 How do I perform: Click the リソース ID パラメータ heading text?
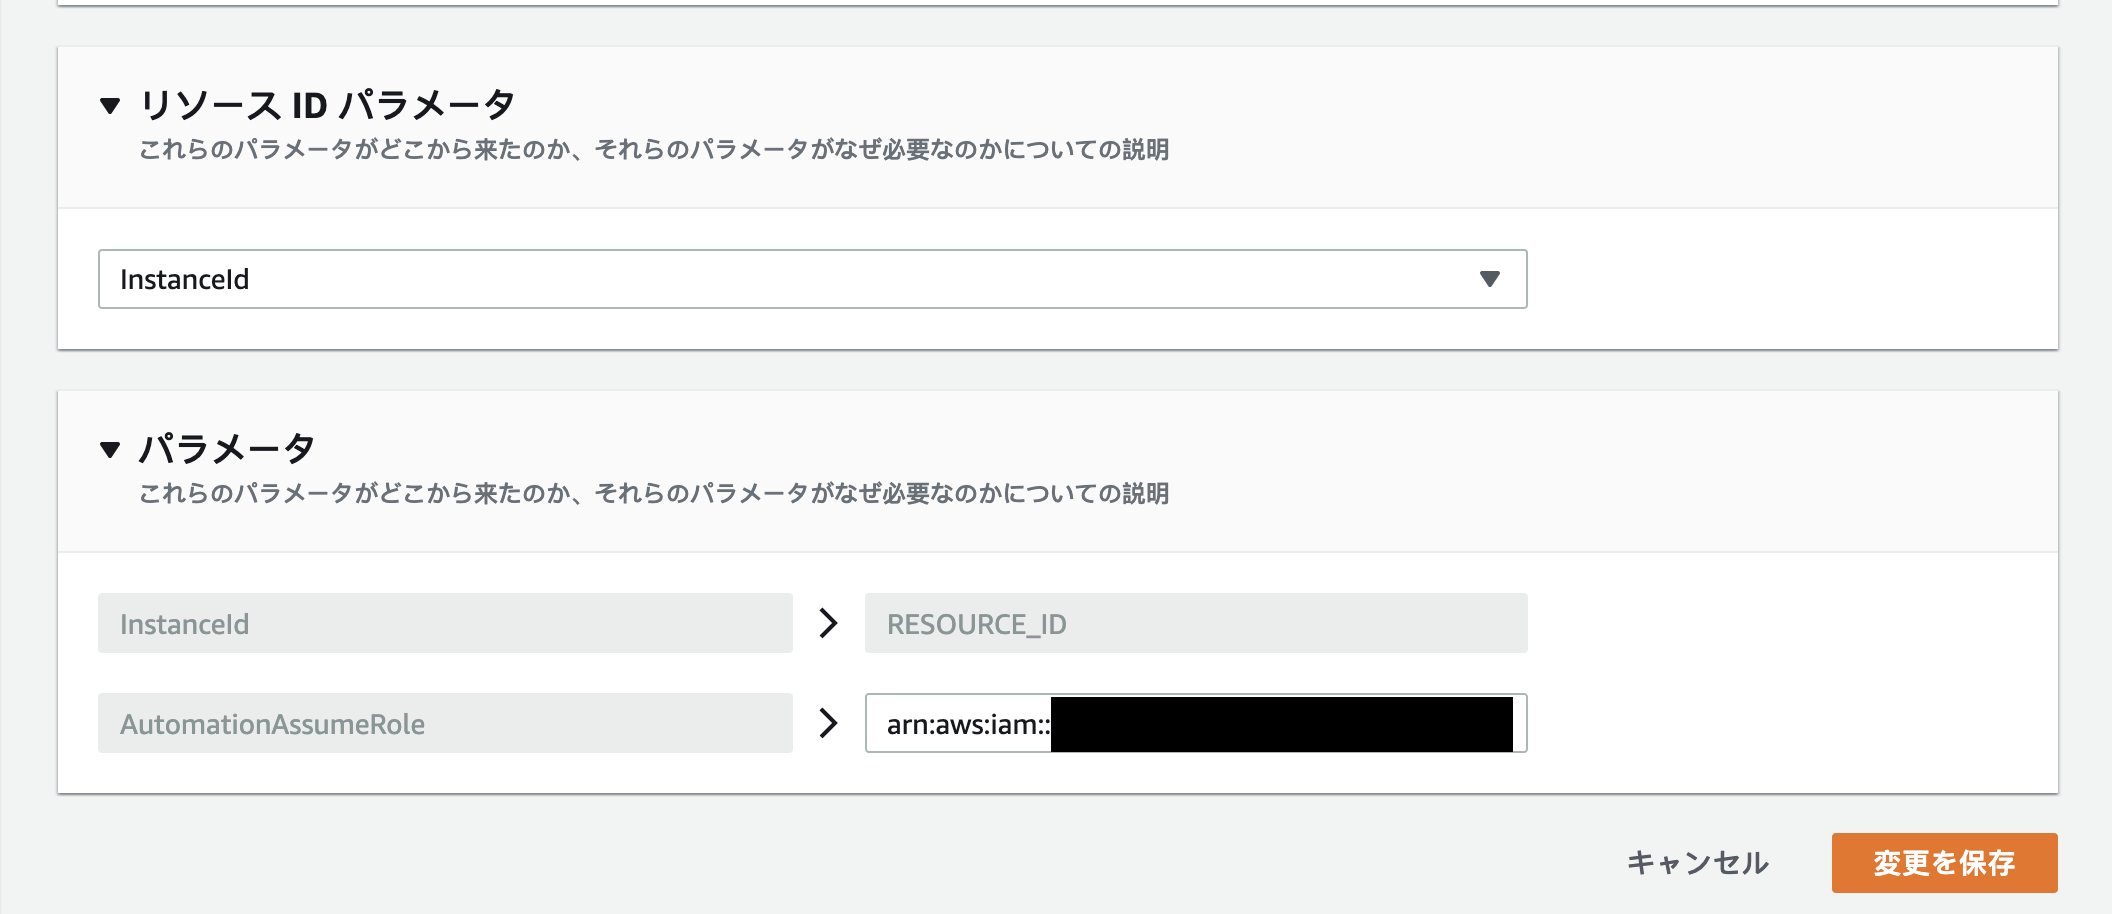point(327,105)
